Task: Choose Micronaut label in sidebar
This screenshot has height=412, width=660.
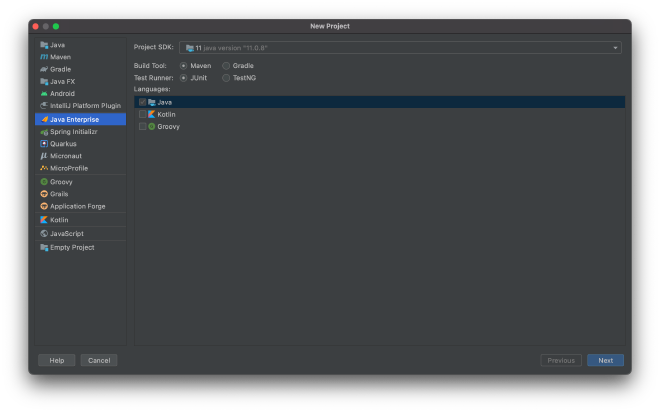Action: tap(66, 156)
